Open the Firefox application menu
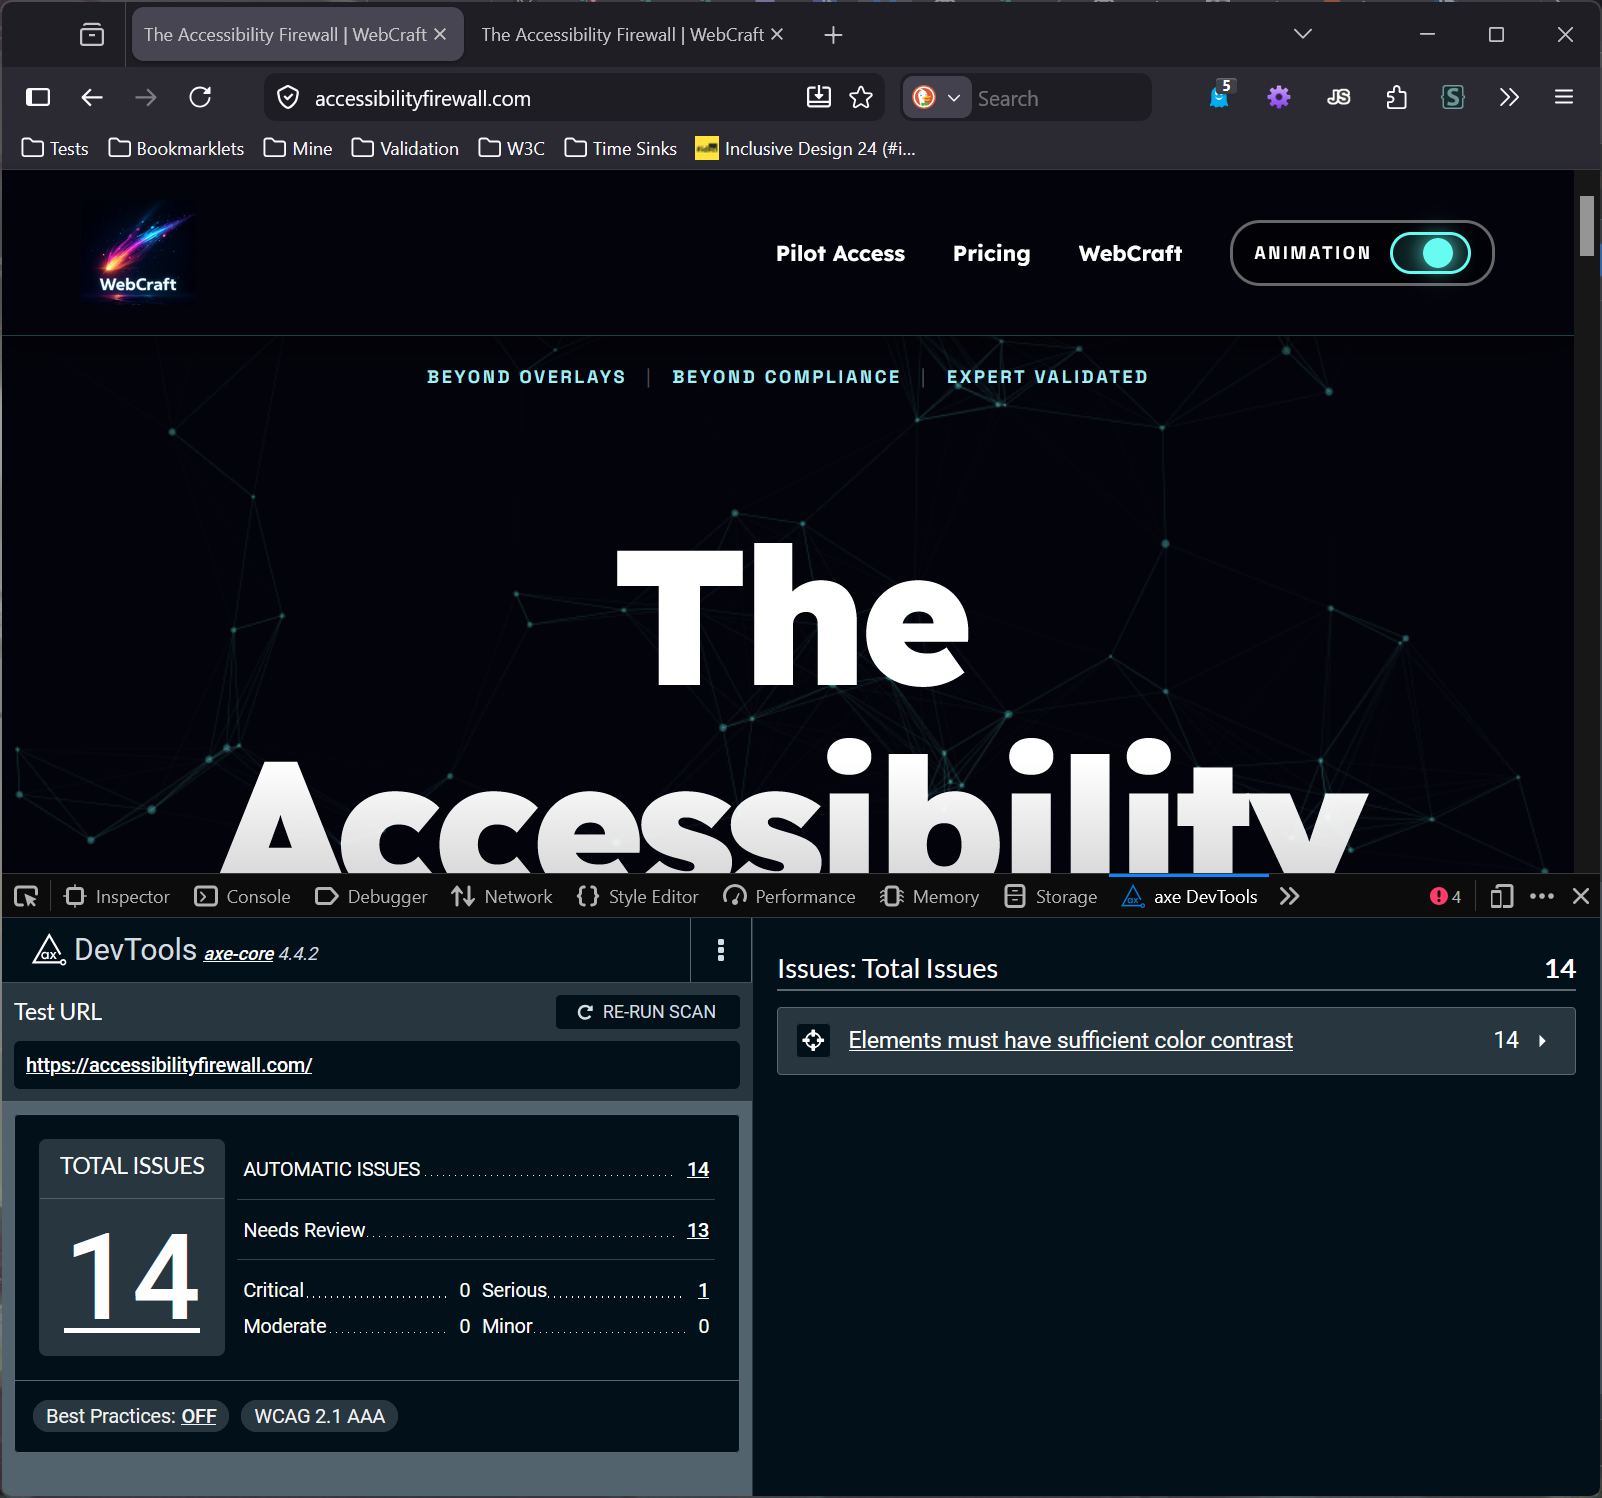The height and width of the screenshot is (1498, 1602). 1564,97
